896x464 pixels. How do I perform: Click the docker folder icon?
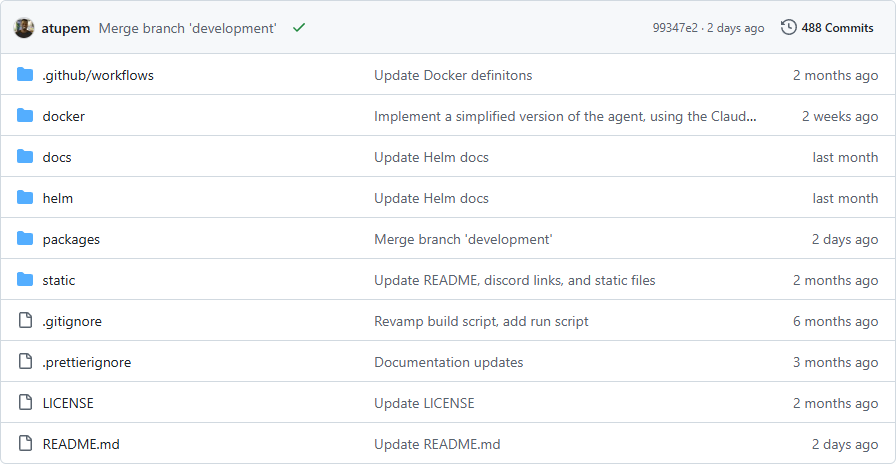click(25, 116)
